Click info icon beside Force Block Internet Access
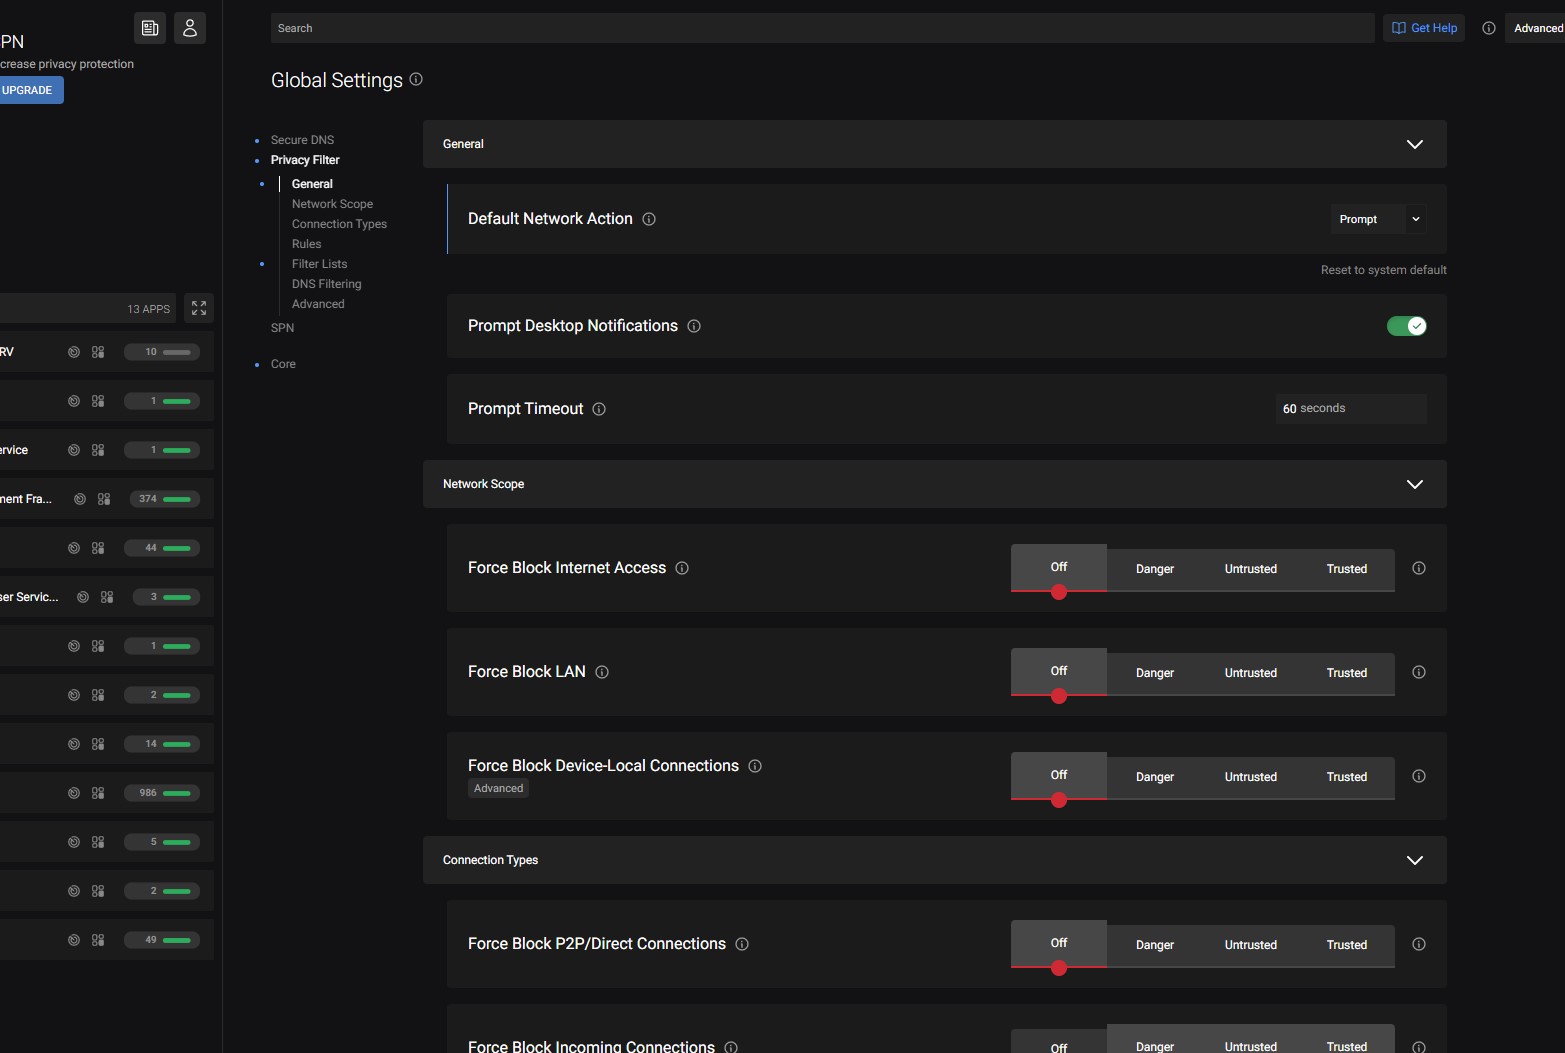 tap(682, 568)
